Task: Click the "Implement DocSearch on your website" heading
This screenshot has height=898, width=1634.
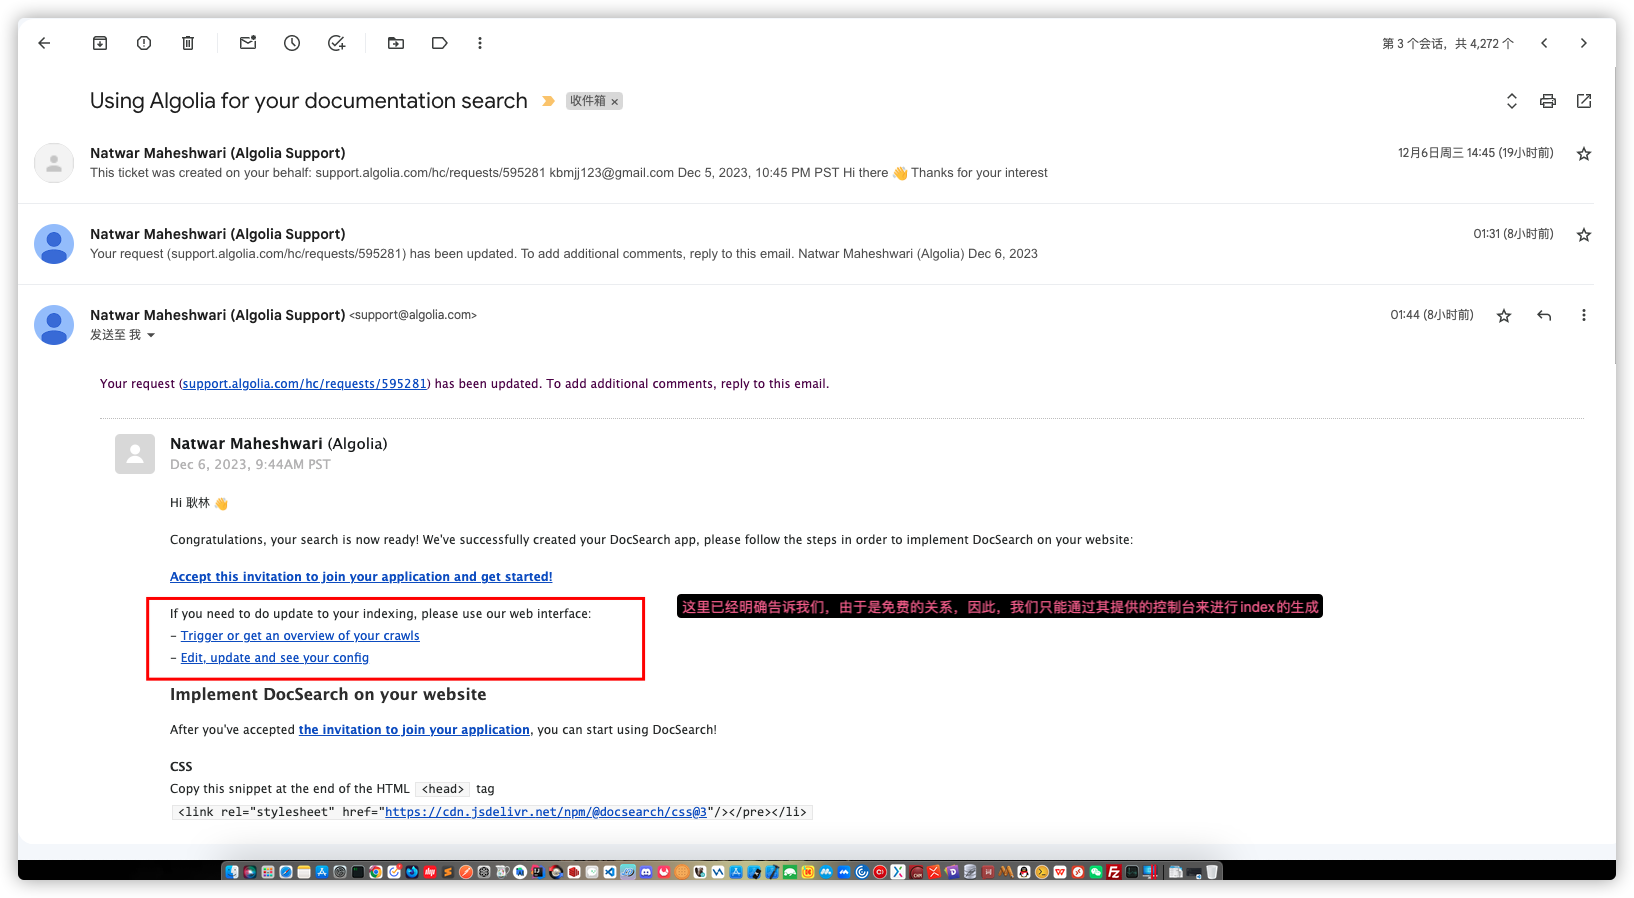Action: pos(328,695)
